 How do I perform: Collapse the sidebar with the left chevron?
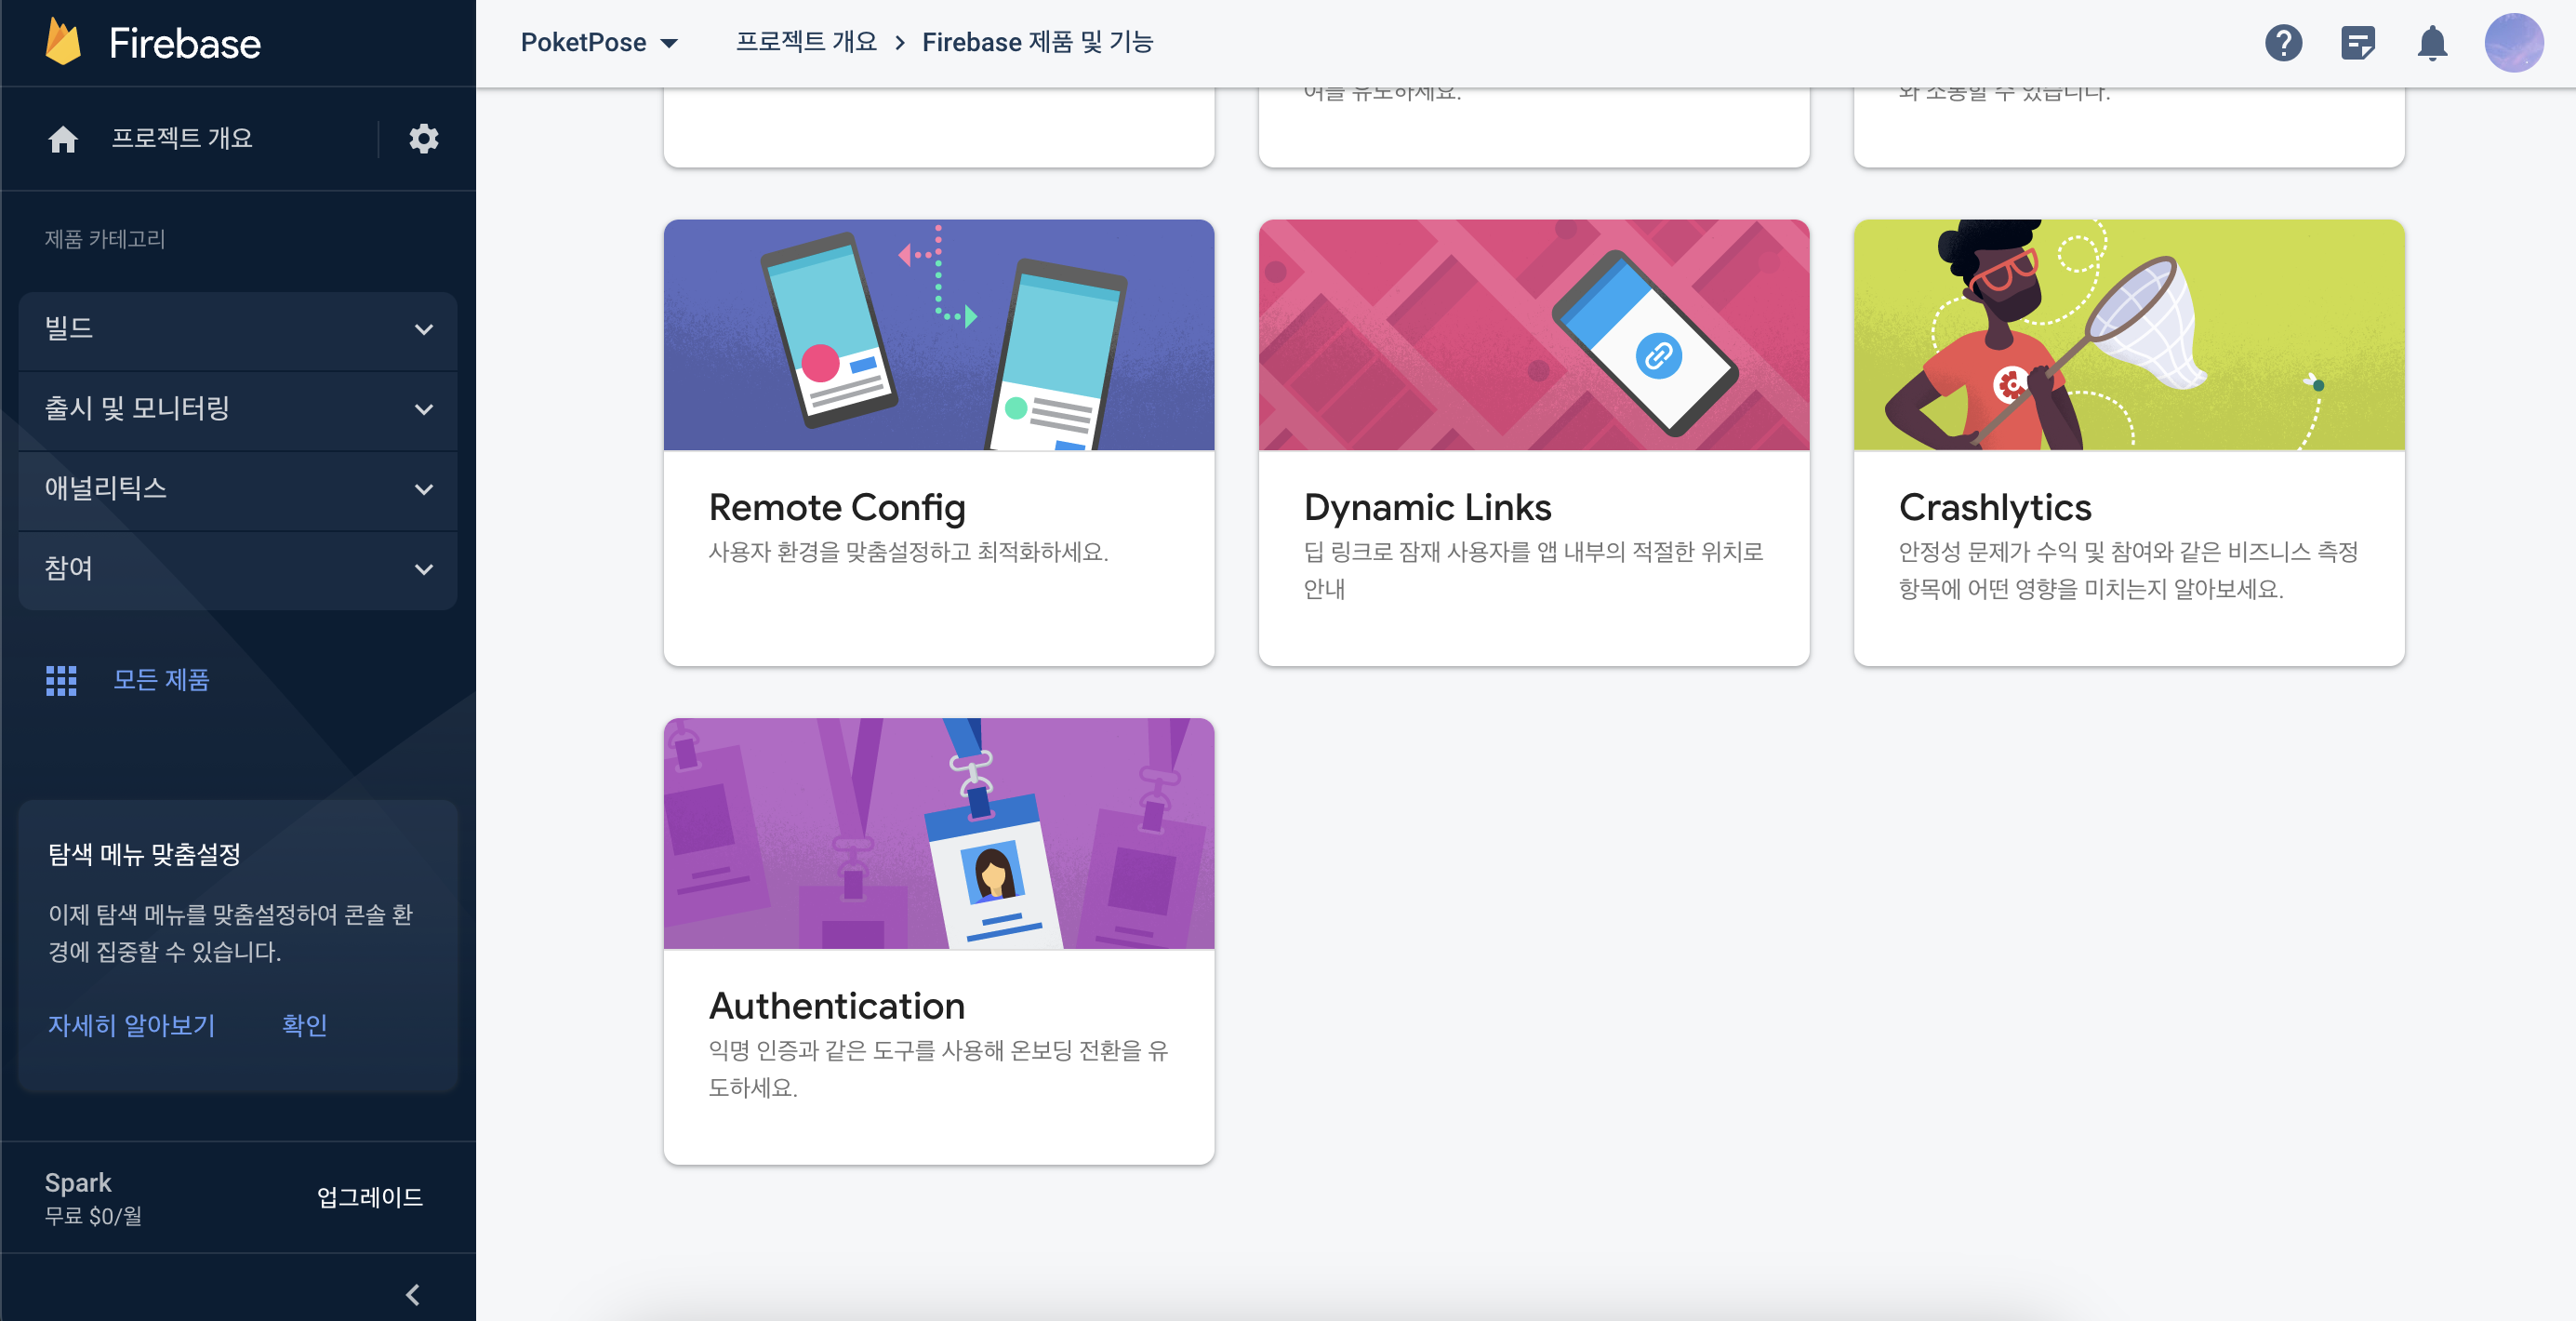pos(412,1294)
